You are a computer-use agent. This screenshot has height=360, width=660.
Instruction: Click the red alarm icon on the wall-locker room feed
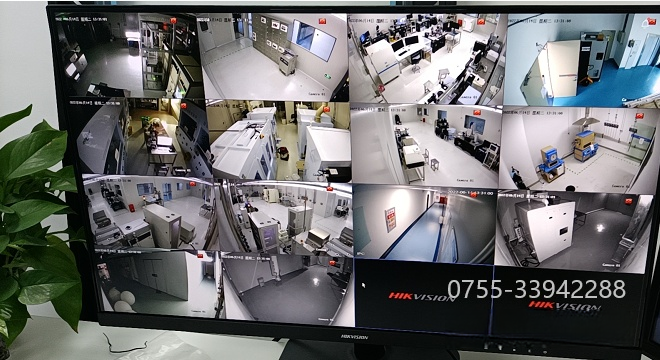coord(322,21)
